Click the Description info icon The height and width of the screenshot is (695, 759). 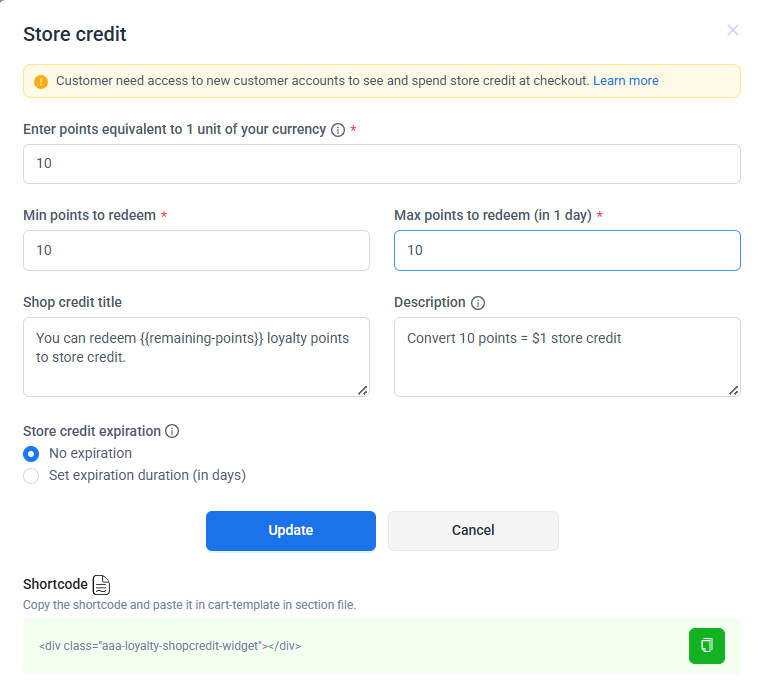coord(478,303)
